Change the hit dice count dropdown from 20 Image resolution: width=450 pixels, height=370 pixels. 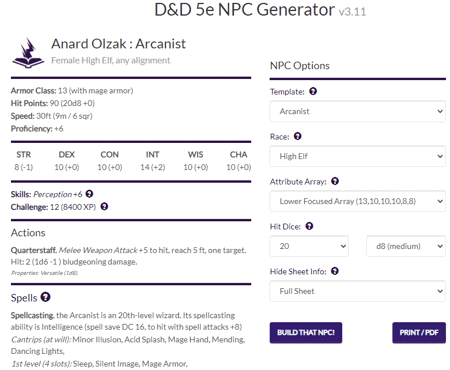[309, 246]
